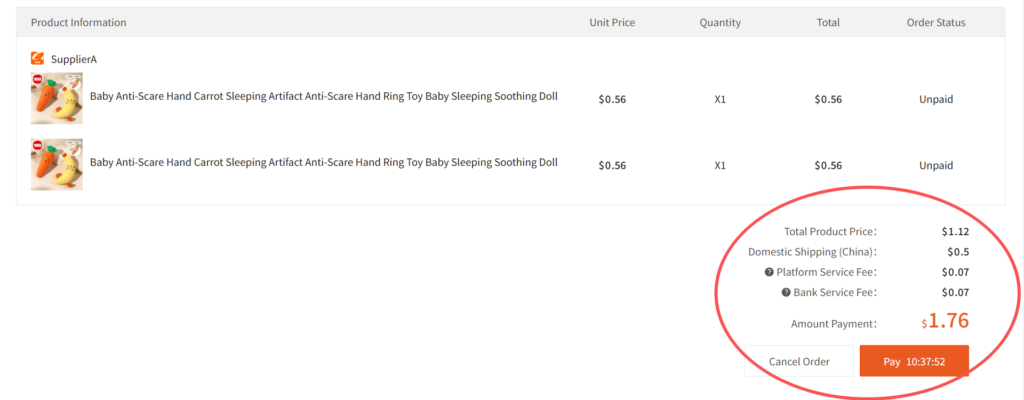The height and width of the screenshot is (400, 1024).
Task: Open the SupplierA supplier link
Action: pyautogui.click(x=73, y=59)
